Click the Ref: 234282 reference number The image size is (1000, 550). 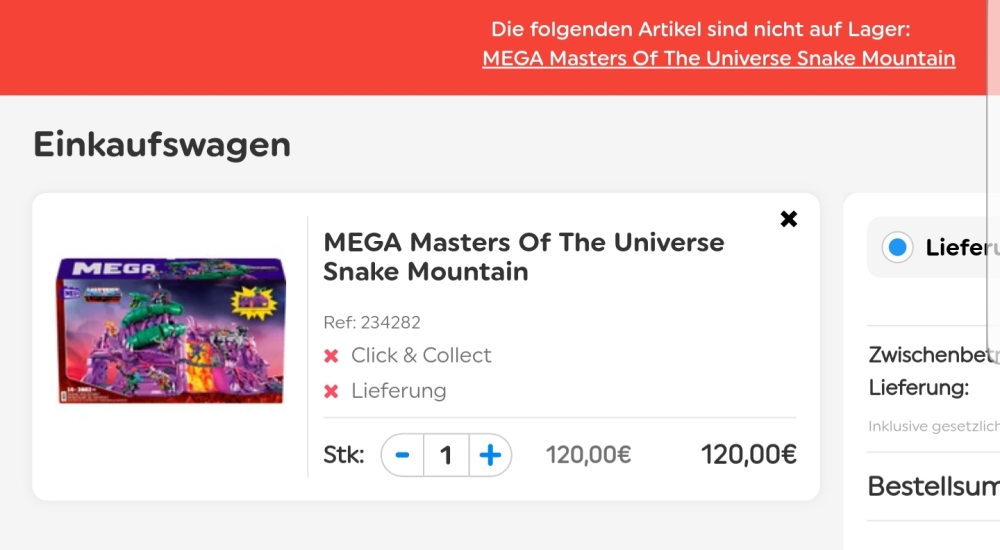point(372,322)
